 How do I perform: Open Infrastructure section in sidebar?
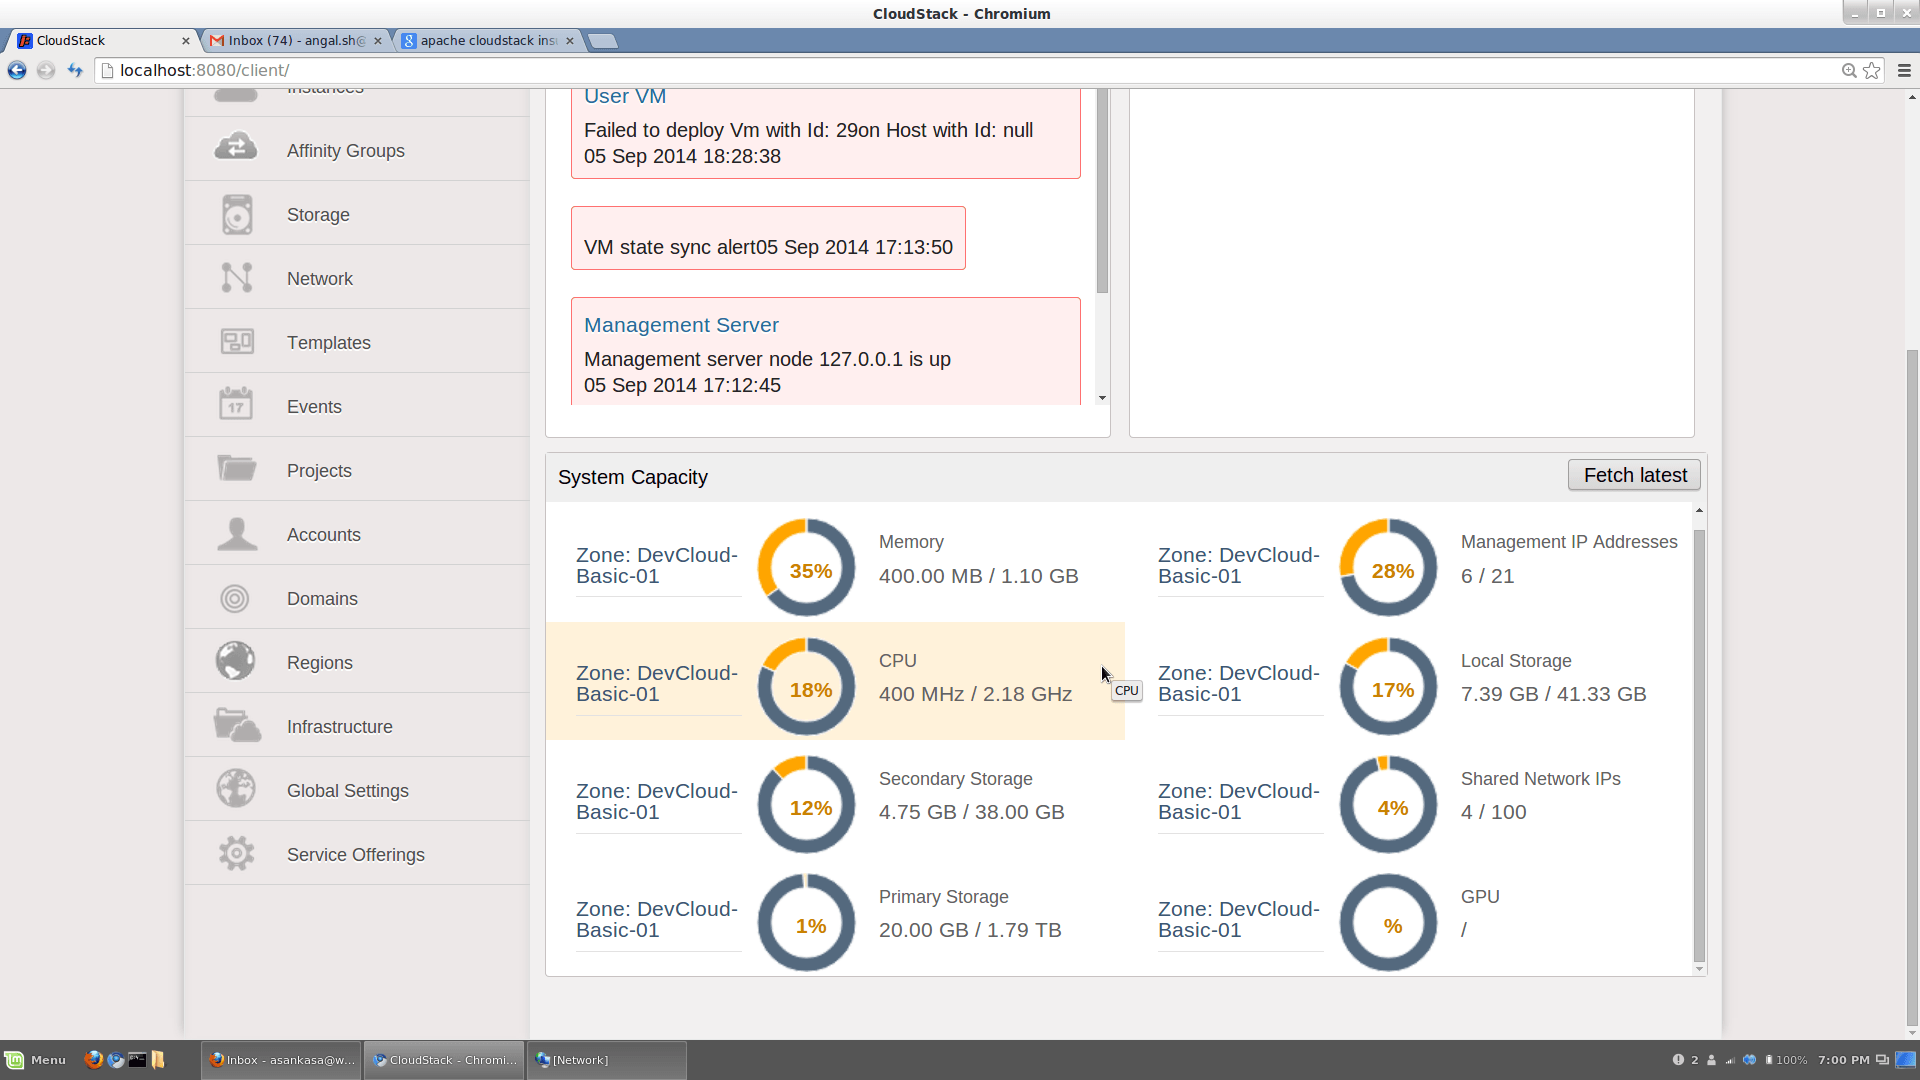click(357, 726)
